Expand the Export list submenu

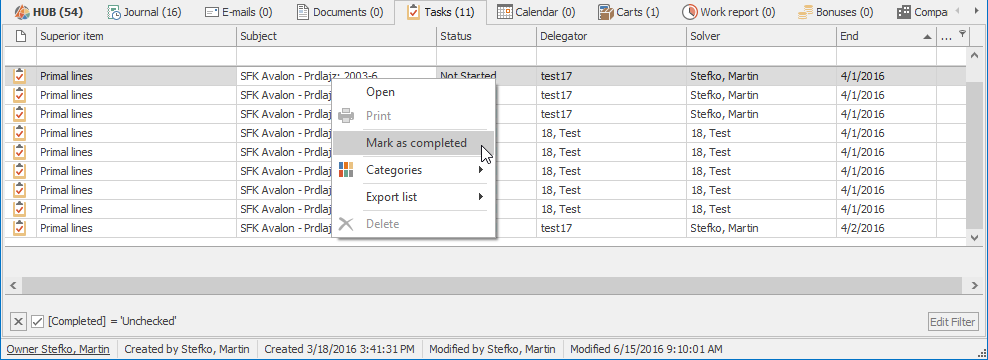pyautogui.click(x=413, y=197)
